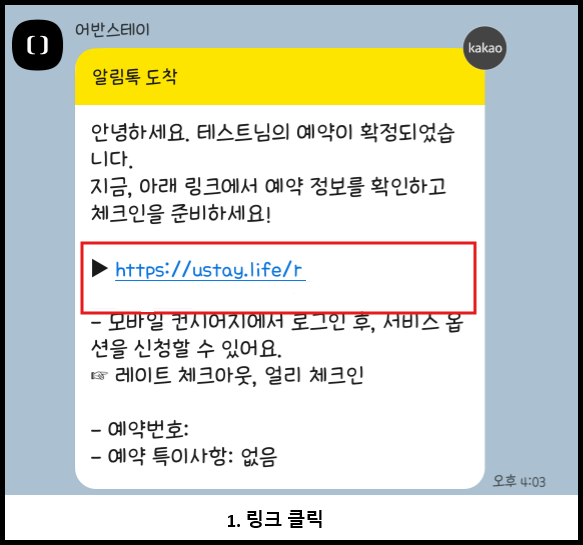This screenshot has width=583, height=545.
Task: Click the 지금, 아래 링크에서 예약 정보를 line
Action: (268, 187)
